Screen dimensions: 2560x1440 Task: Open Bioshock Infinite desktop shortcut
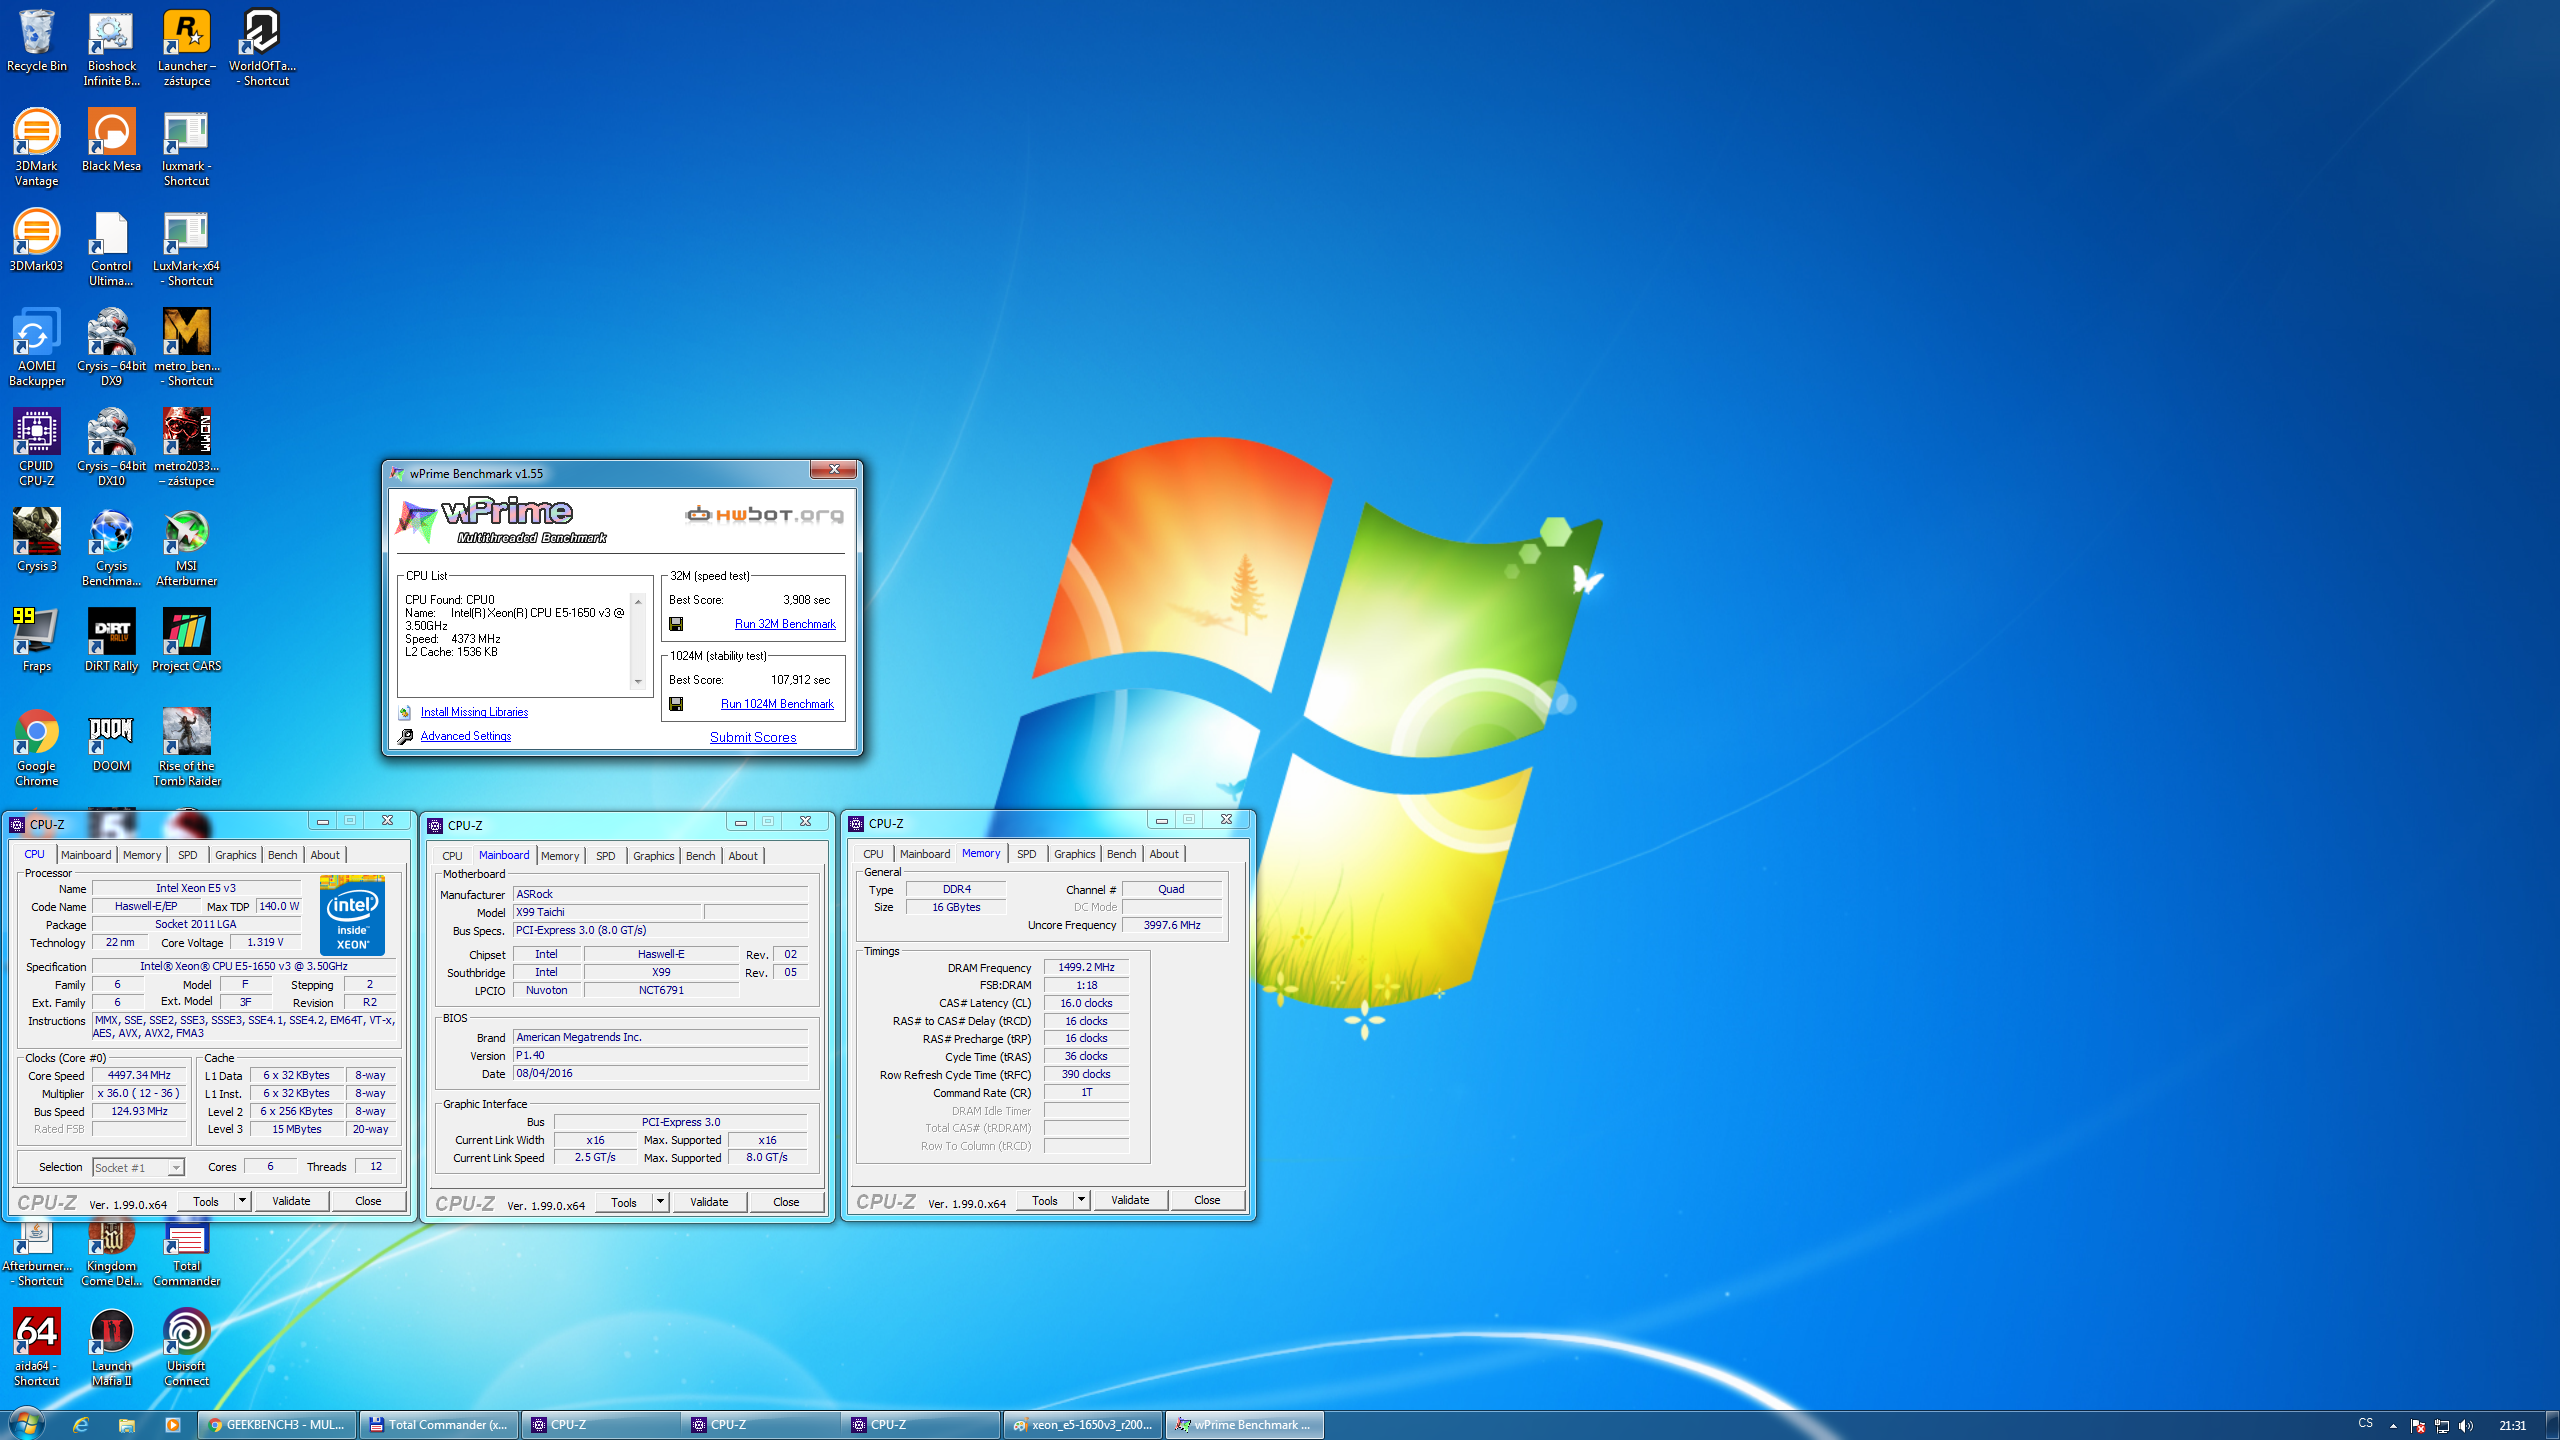pos(111,48)
